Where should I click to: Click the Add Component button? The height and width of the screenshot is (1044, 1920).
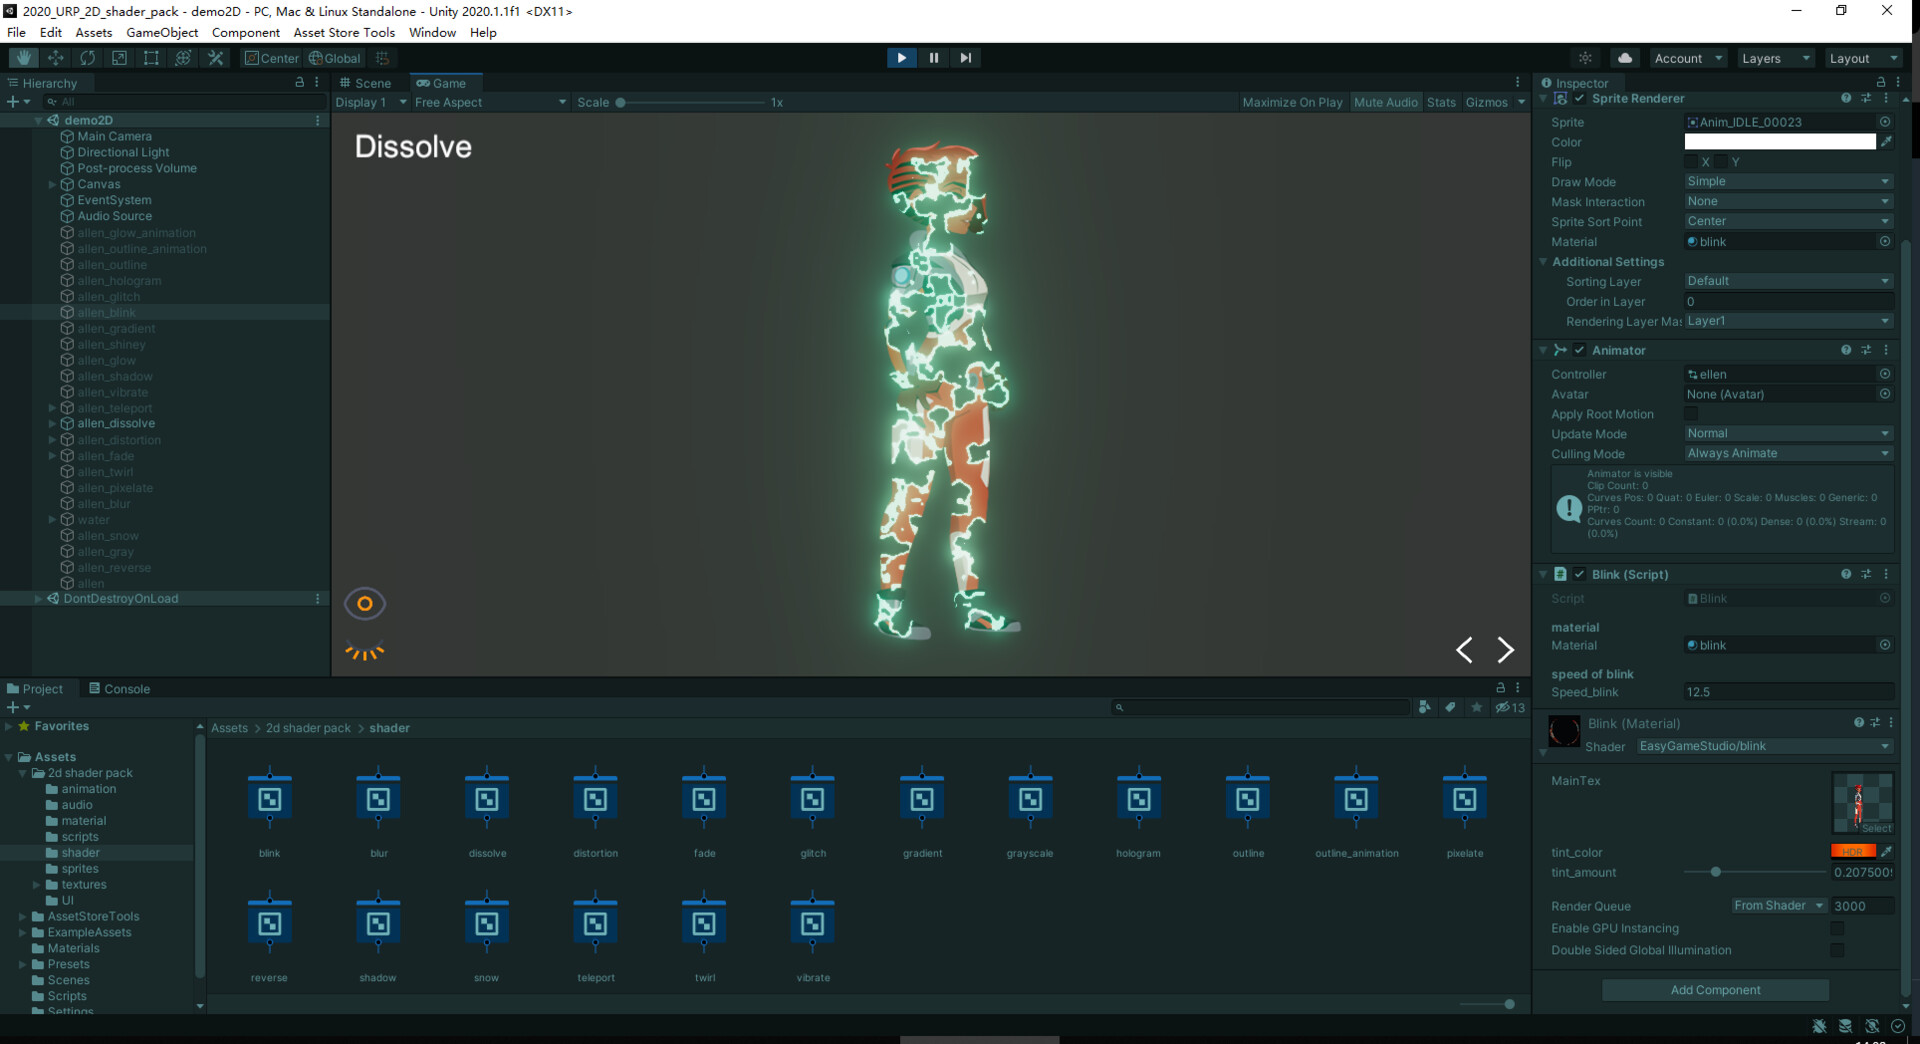1714,990
